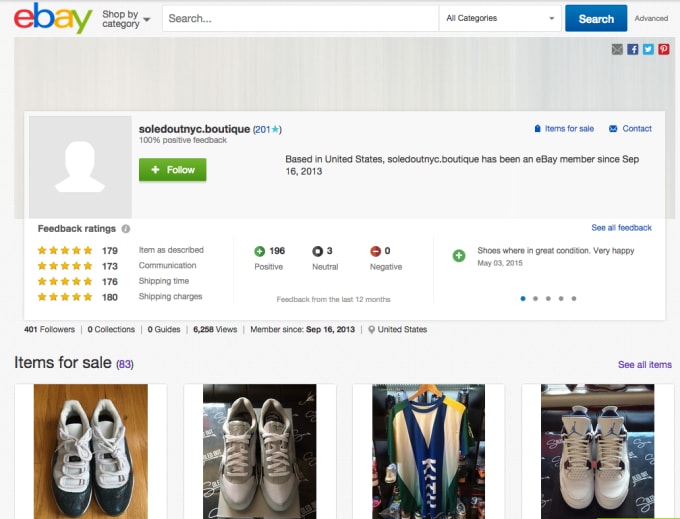Open the white and black sneakers listing thumbnail
This screenshot has width=680, height=519.
point(91,451)
